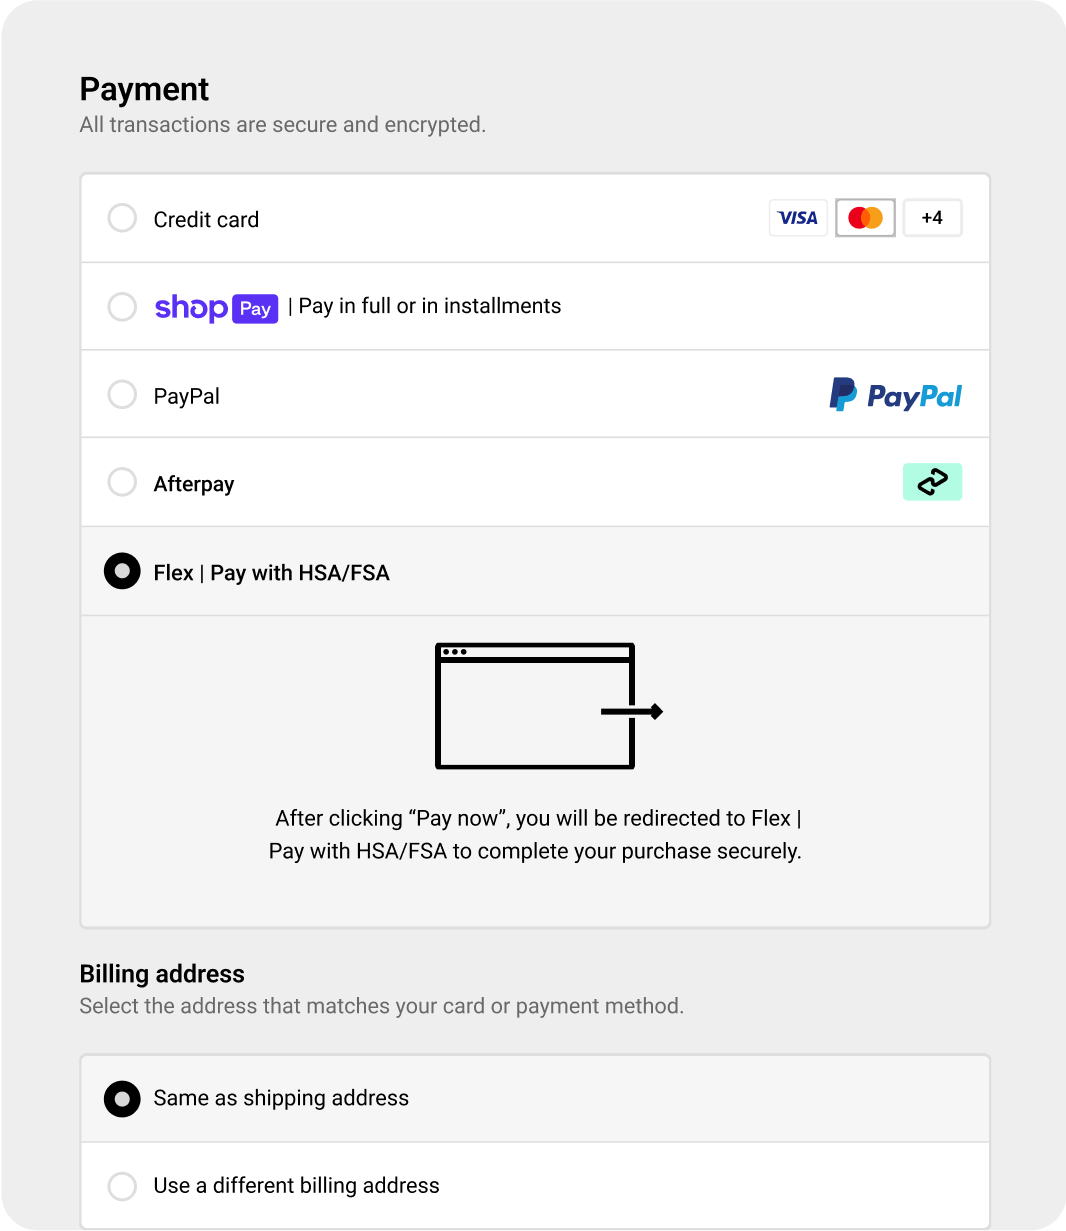Viewport: 1066px width, 1231px height.
Task: Select Use a different billing address radio
Action: [122, 1186]
